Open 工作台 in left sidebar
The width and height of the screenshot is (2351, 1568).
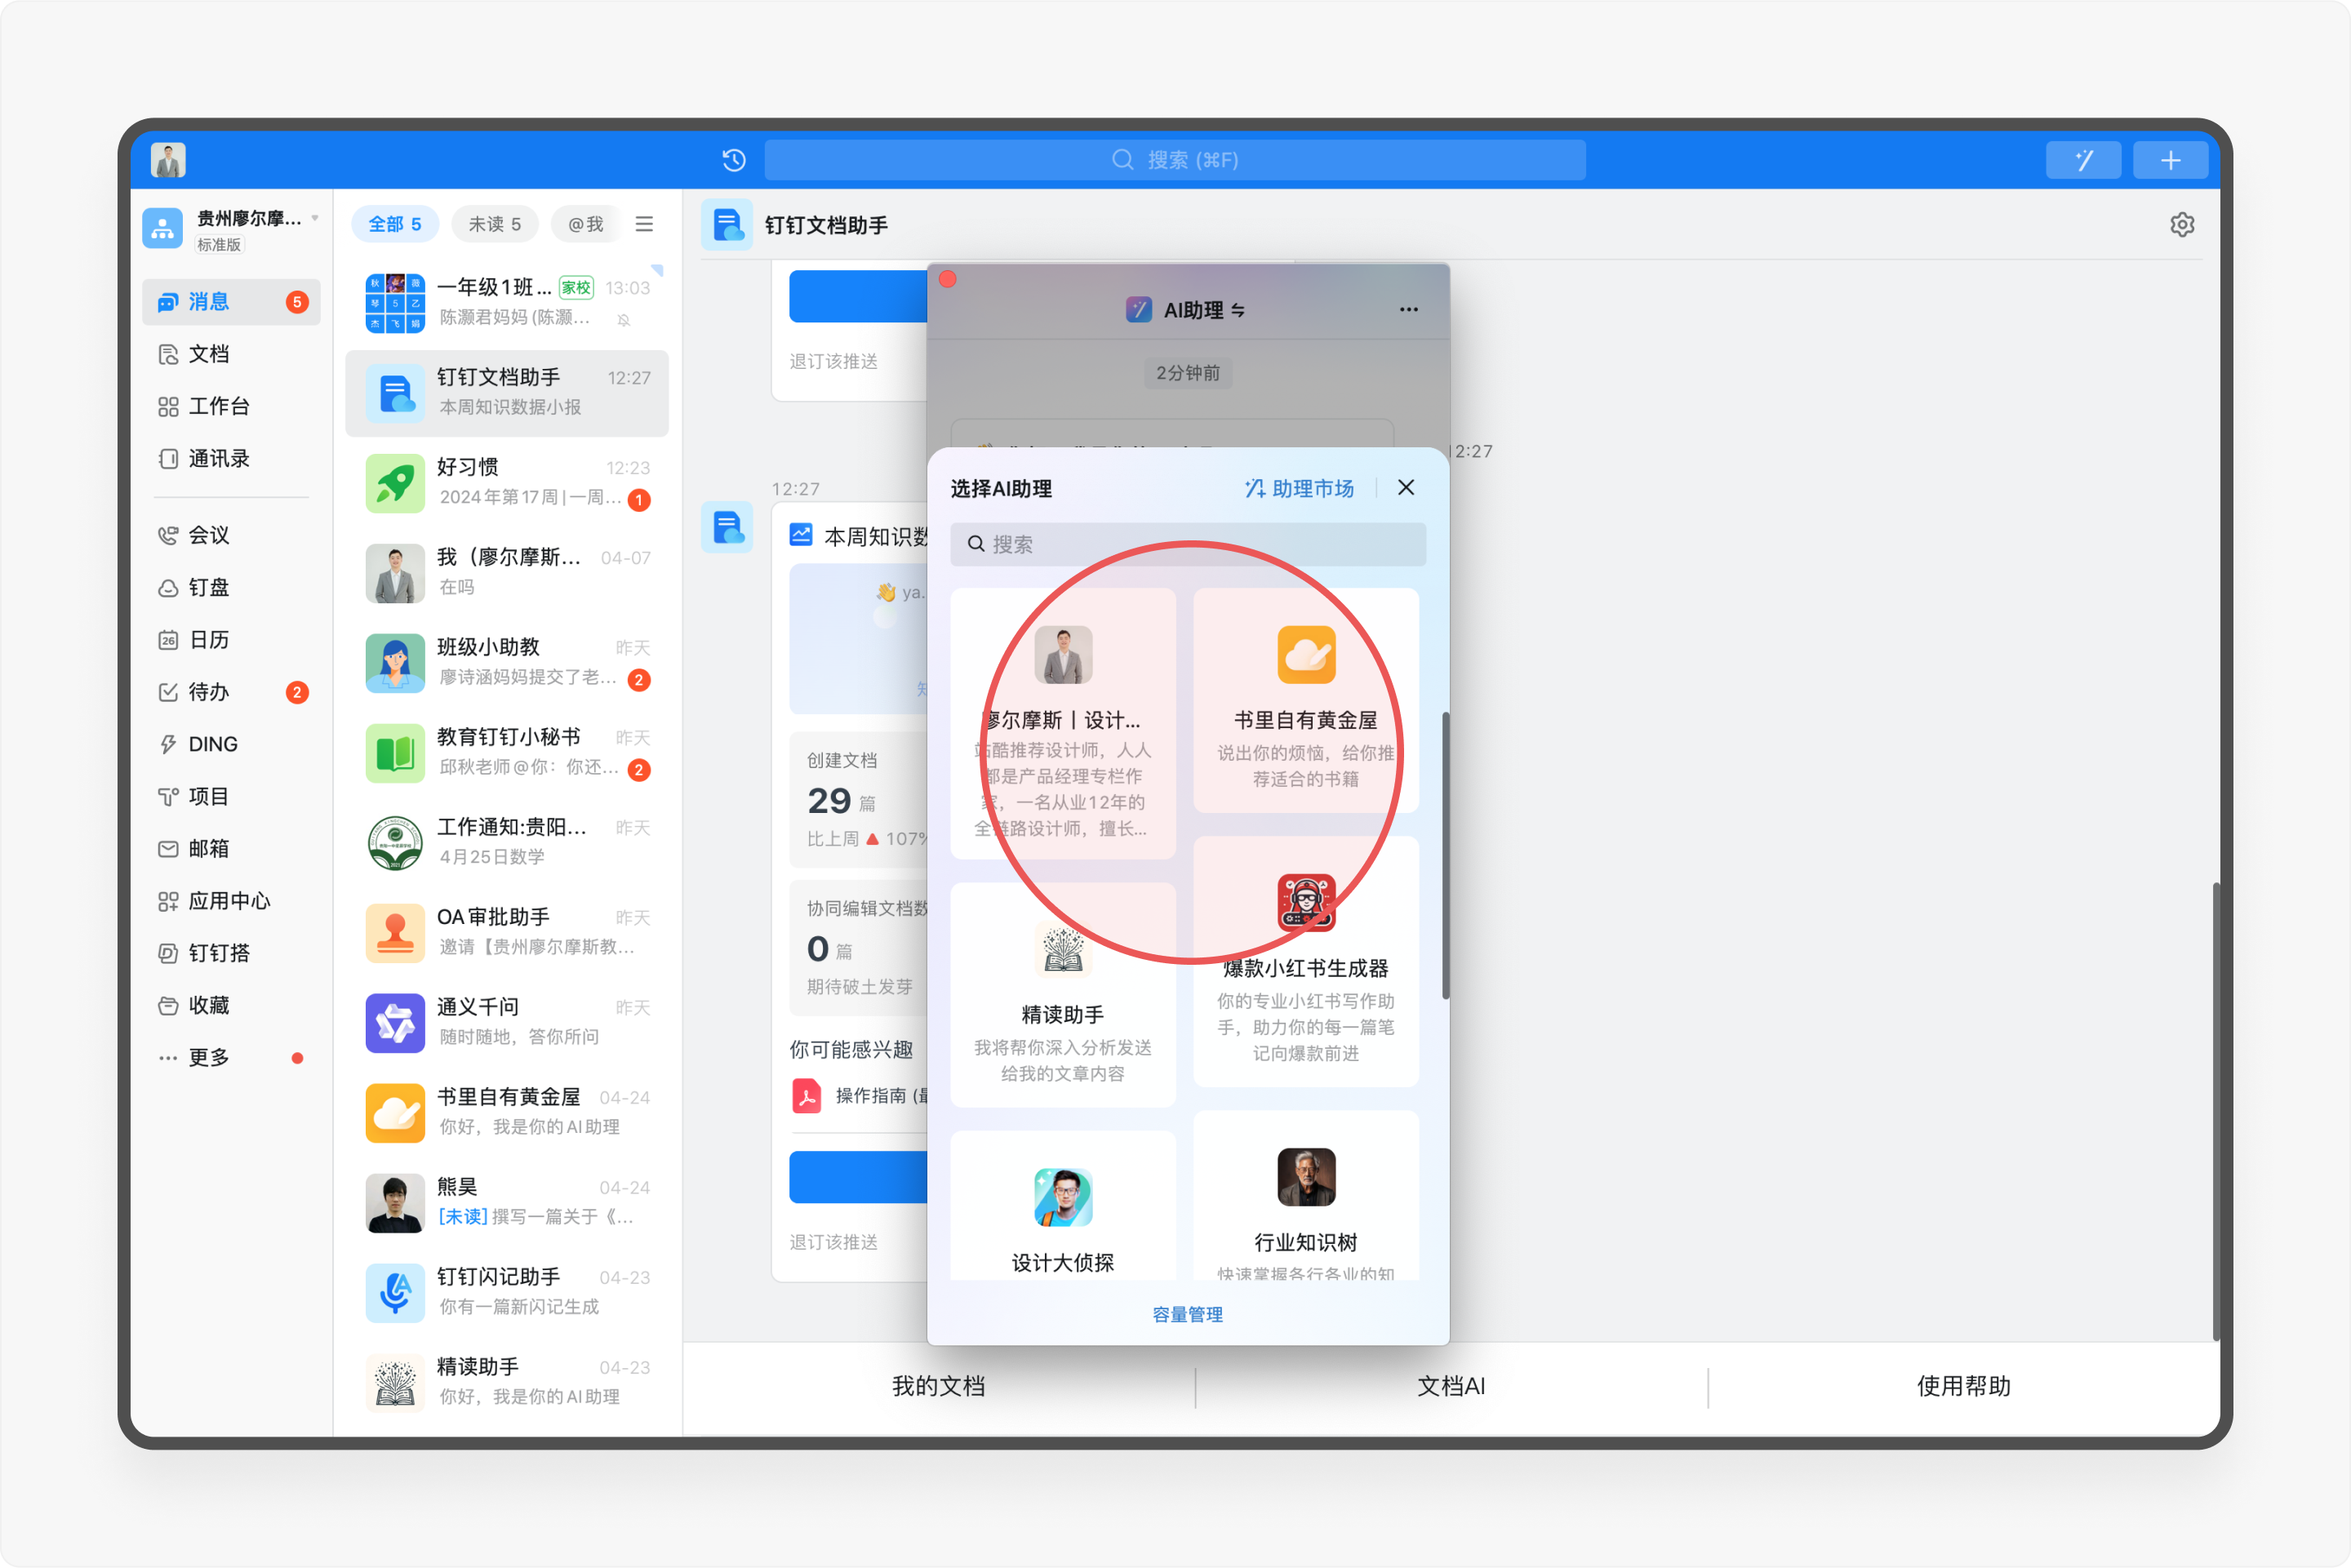pos(231,406)
